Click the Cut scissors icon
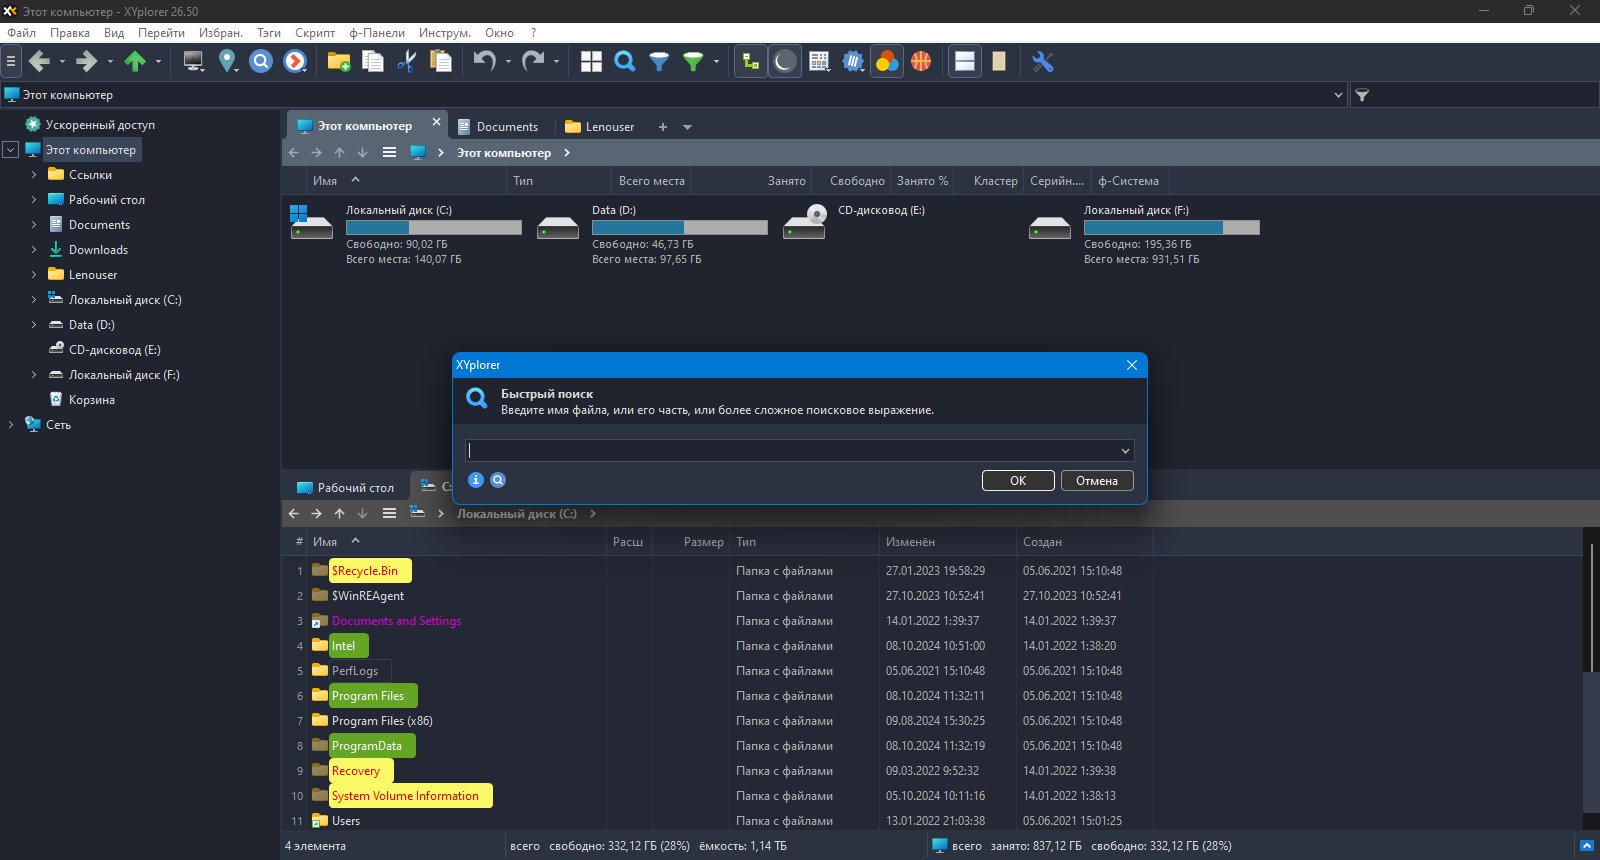1600x860 pixels. tap(406, 62)
